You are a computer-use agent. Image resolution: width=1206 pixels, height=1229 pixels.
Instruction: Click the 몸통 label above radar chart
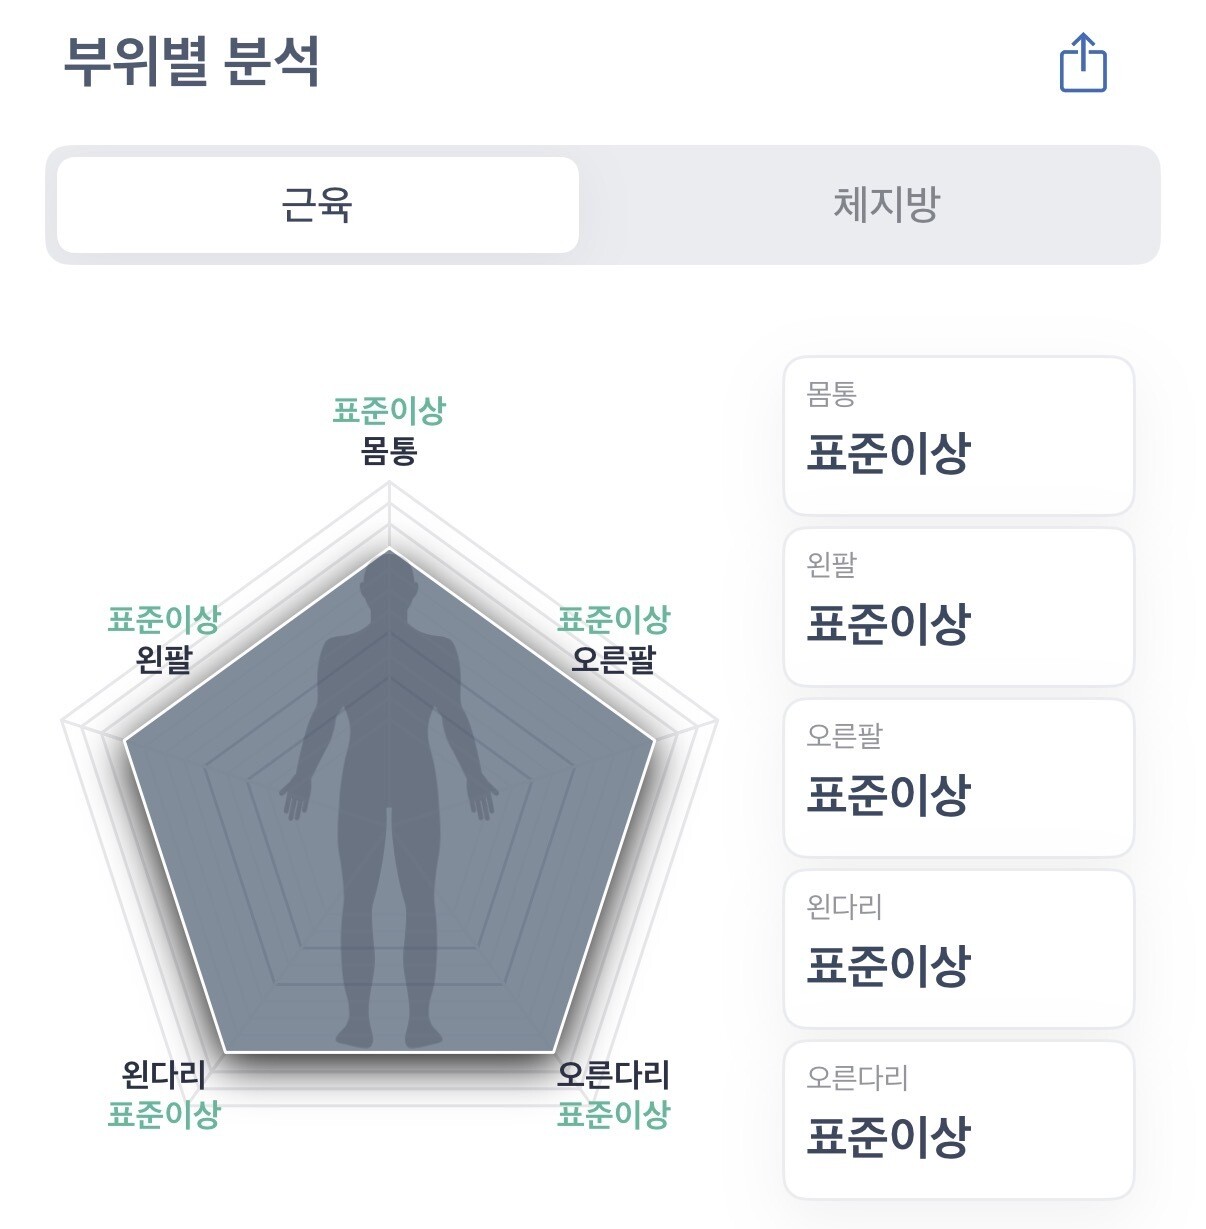click(x=389, y=451)
